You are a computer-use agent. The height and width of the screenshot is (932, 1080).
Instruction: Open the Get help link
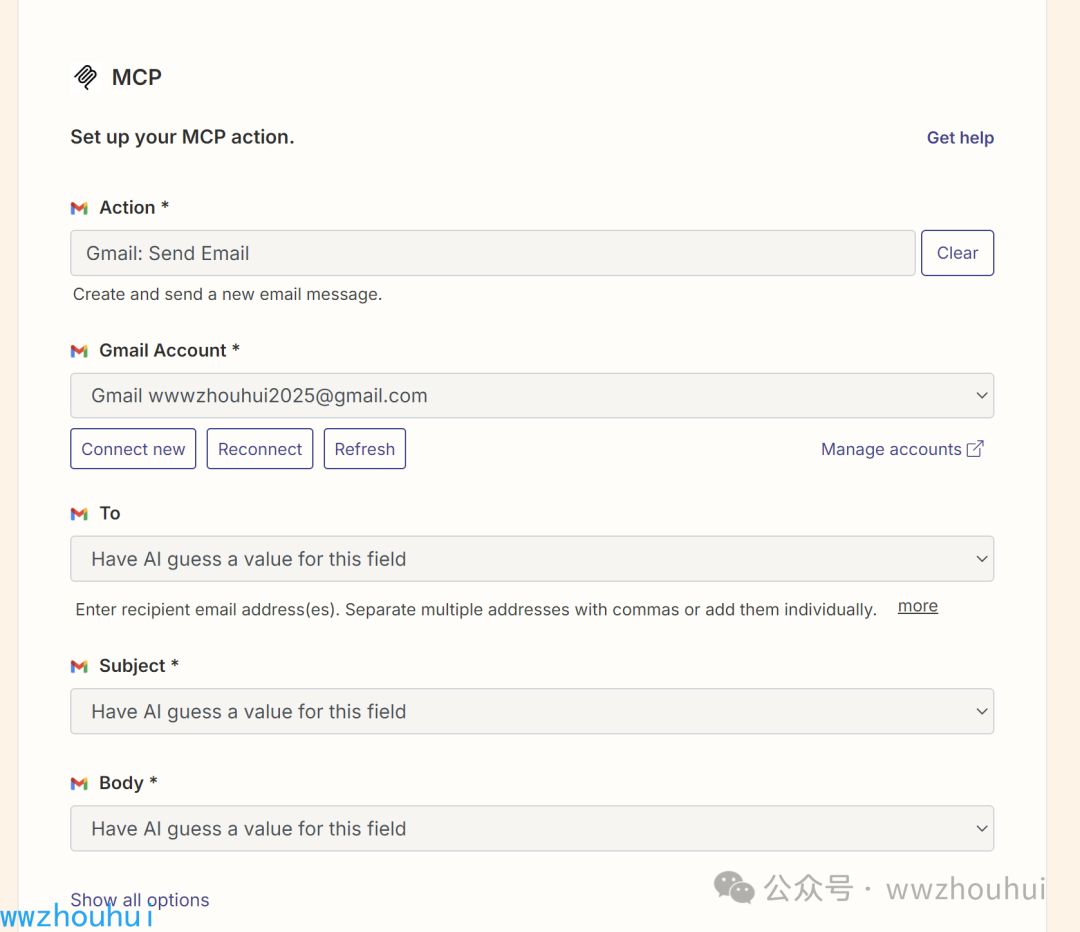pyautogui.click(x=960, y=138)
